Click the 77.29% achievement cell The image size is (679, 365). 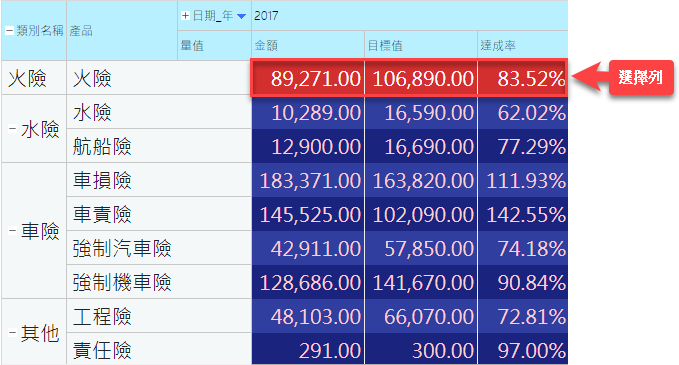coord(523,146)
